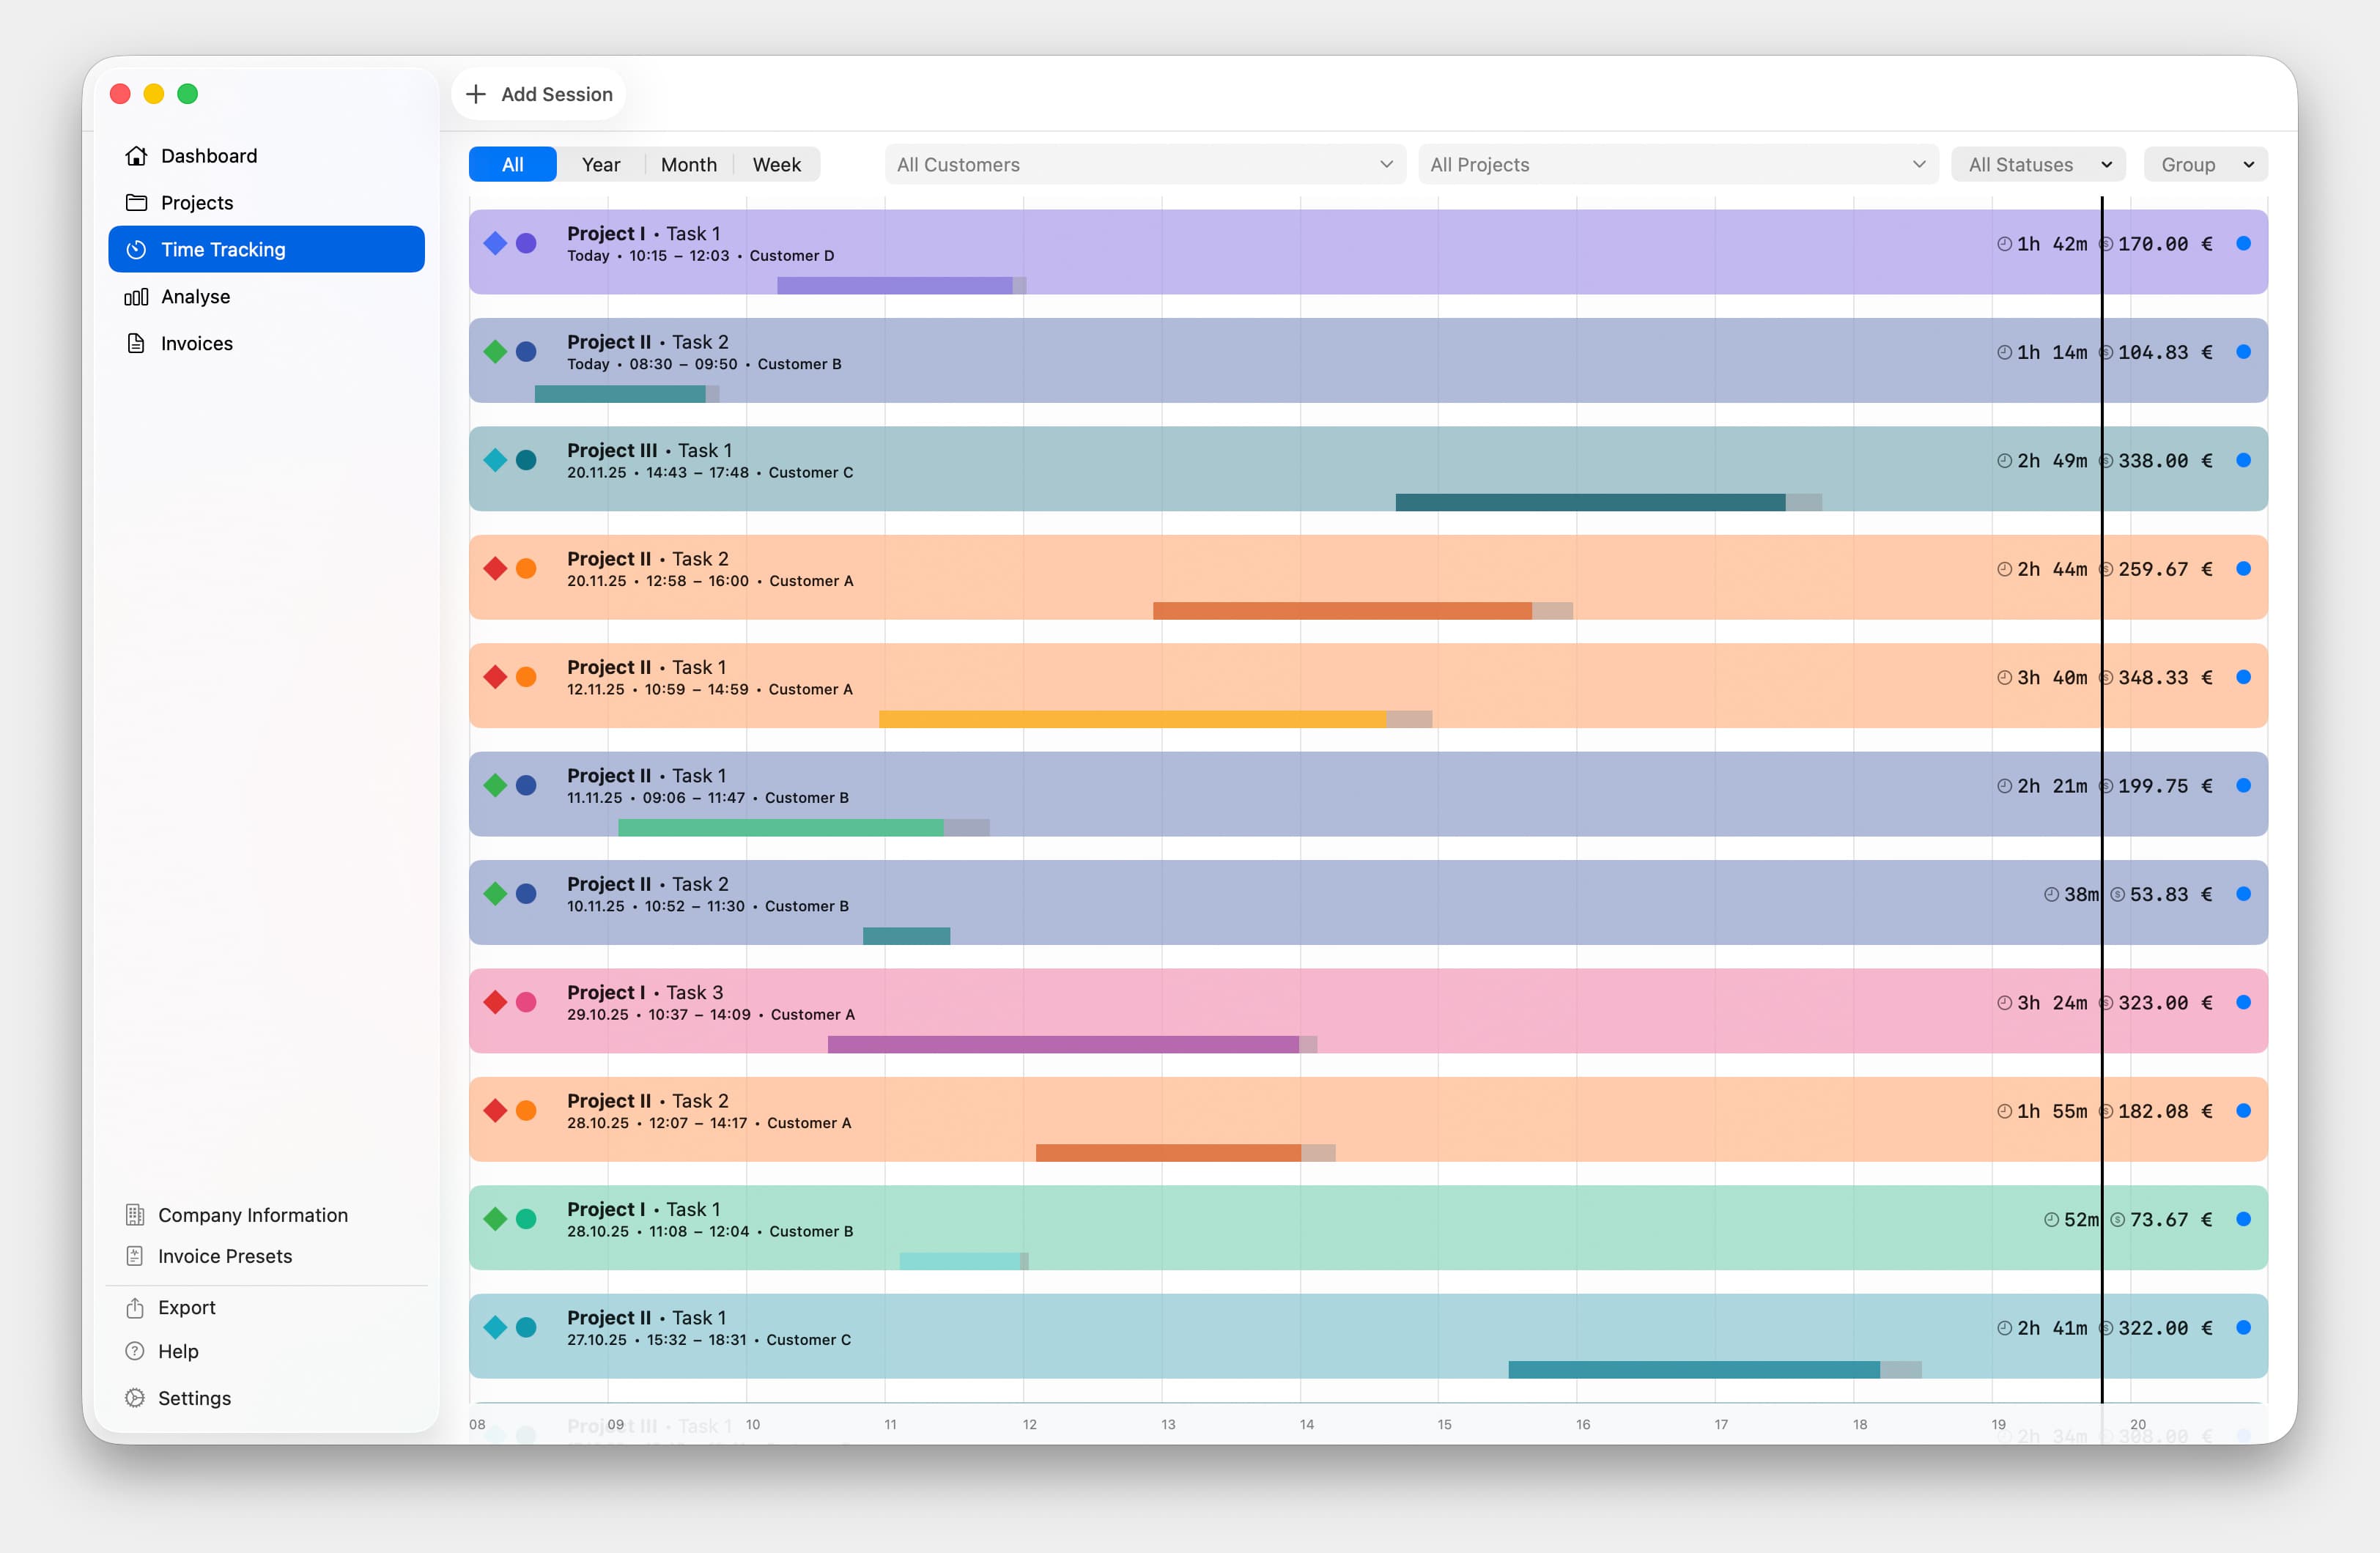This screenshot has width=2380, height=1553.
Task: Open the All Customers dropdown
Action: 1144,164
